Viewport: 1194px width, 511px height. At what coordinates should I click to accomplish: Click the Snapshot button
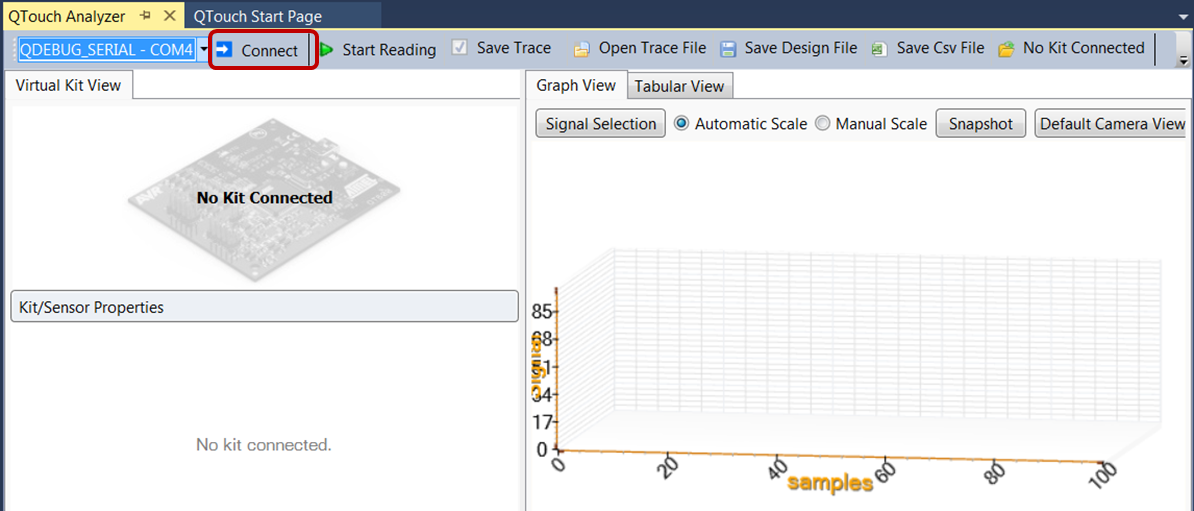[980, 124]
